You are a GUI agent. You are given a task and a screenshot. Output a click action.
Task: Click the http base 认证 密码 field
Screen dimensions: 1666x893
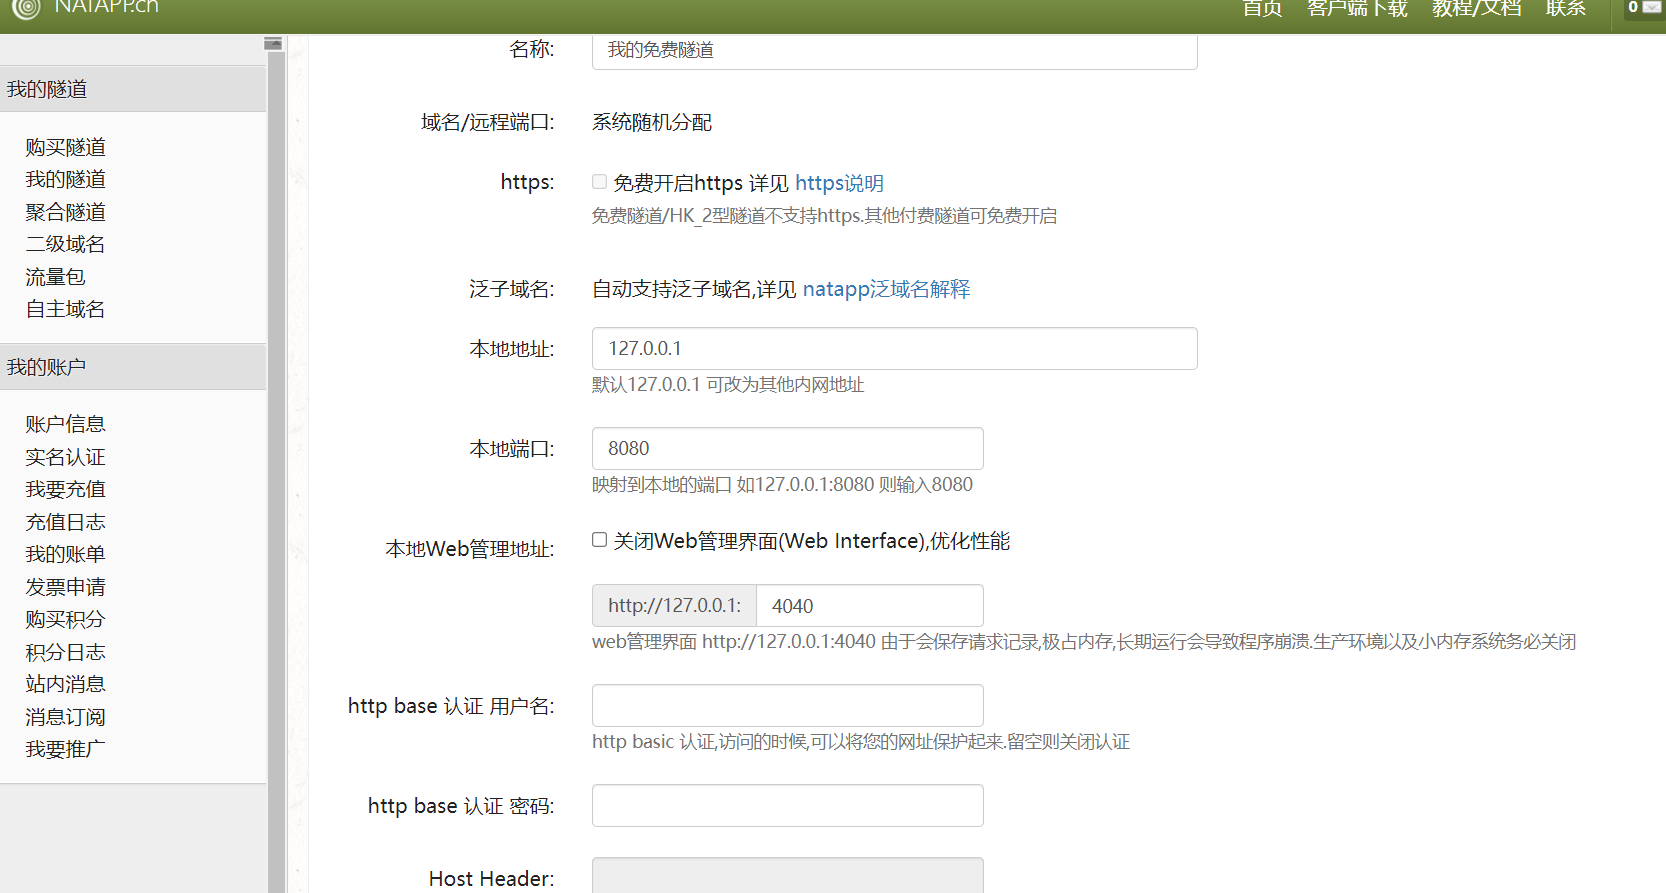(787, 806)
